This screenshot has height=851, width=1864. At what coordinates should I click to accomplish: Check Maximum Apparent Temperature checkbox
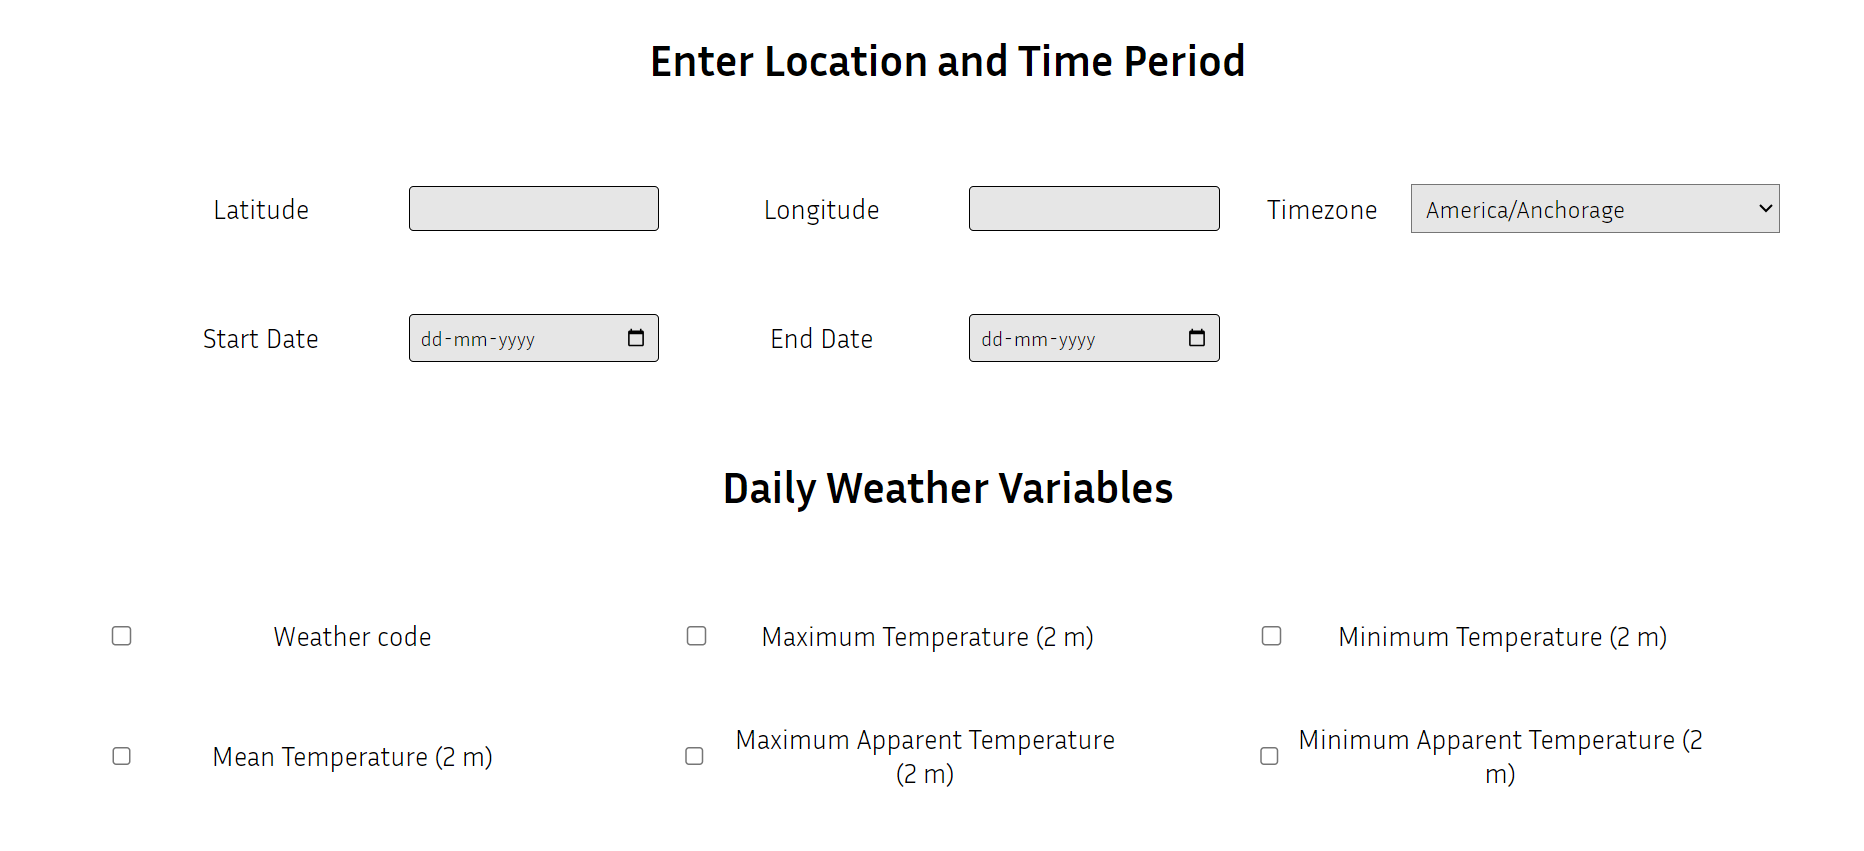[694, 756]
